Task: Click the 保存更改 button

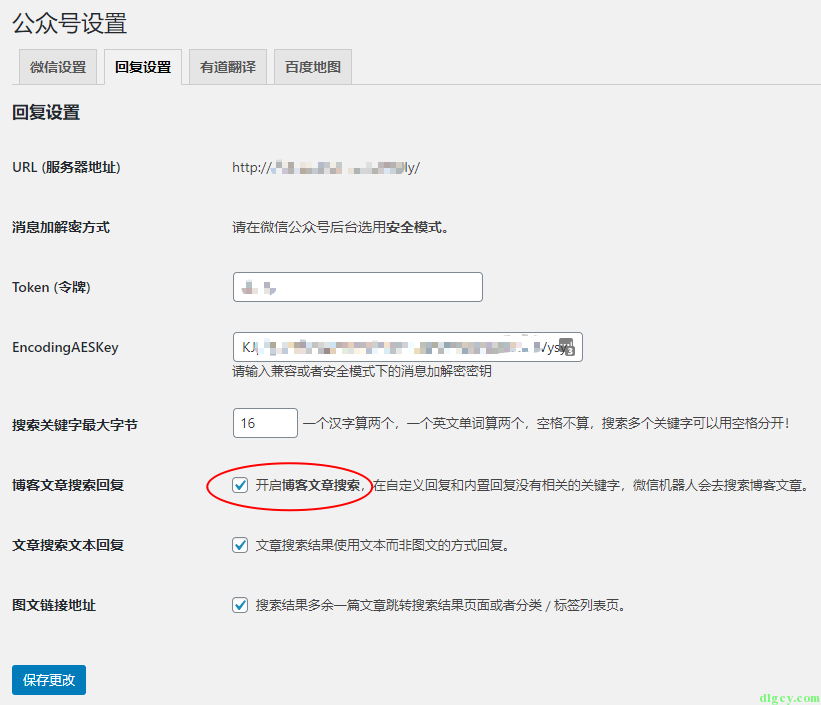Action: tap(49, 680)
